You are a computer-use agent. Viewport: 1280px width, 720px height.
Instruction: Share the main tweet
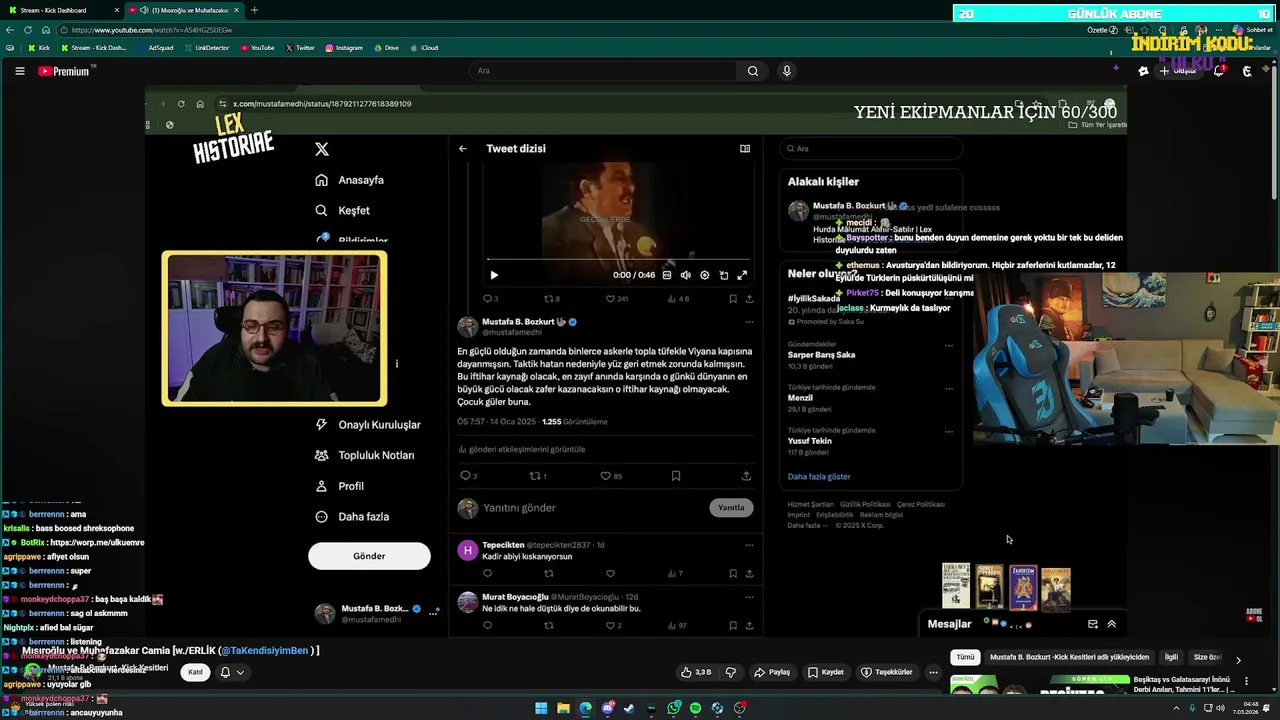(746, 476)
